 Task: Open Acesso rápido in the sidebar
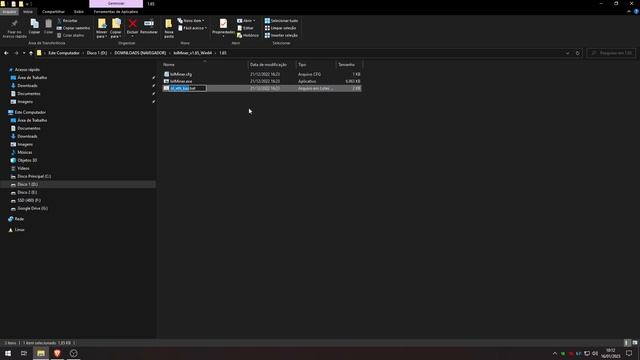pos(27,70)
